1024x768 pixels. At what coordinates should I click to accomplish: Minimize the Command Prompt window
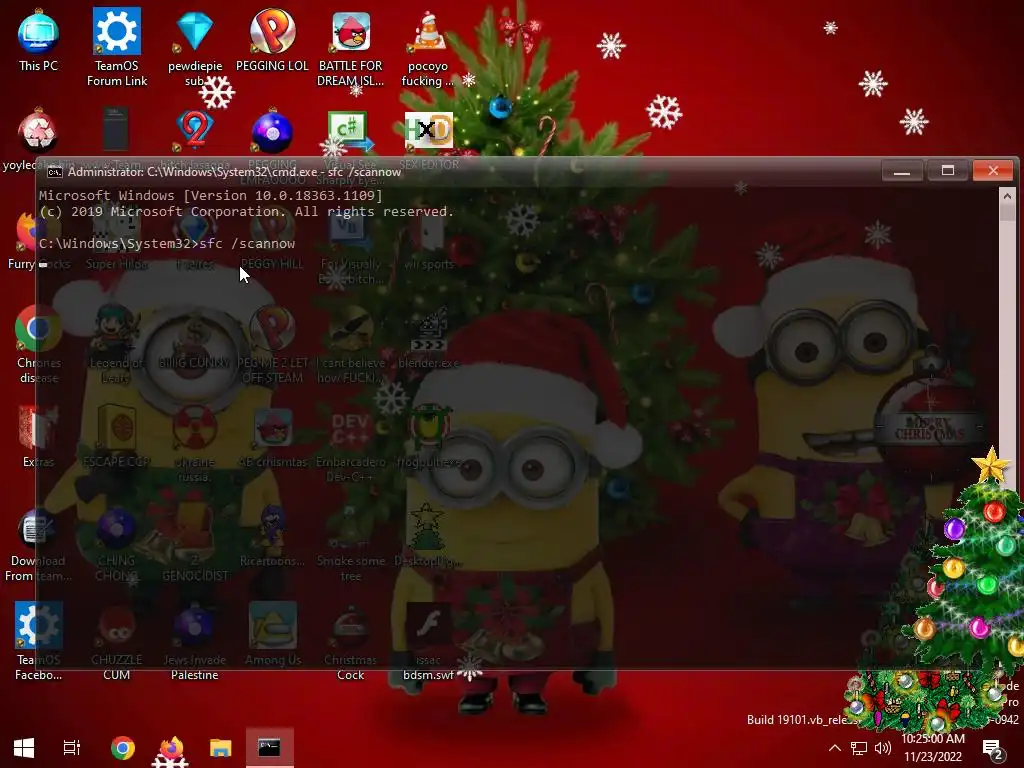(x=902, y=171)
